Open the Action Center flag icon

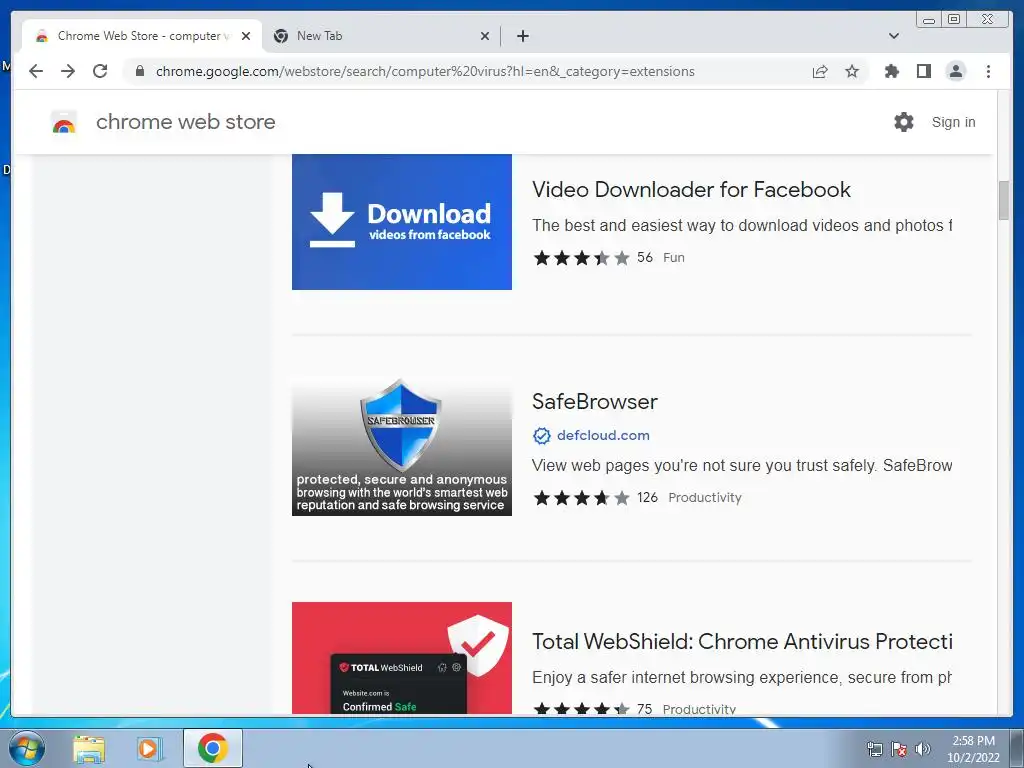[x=899, y=749]
